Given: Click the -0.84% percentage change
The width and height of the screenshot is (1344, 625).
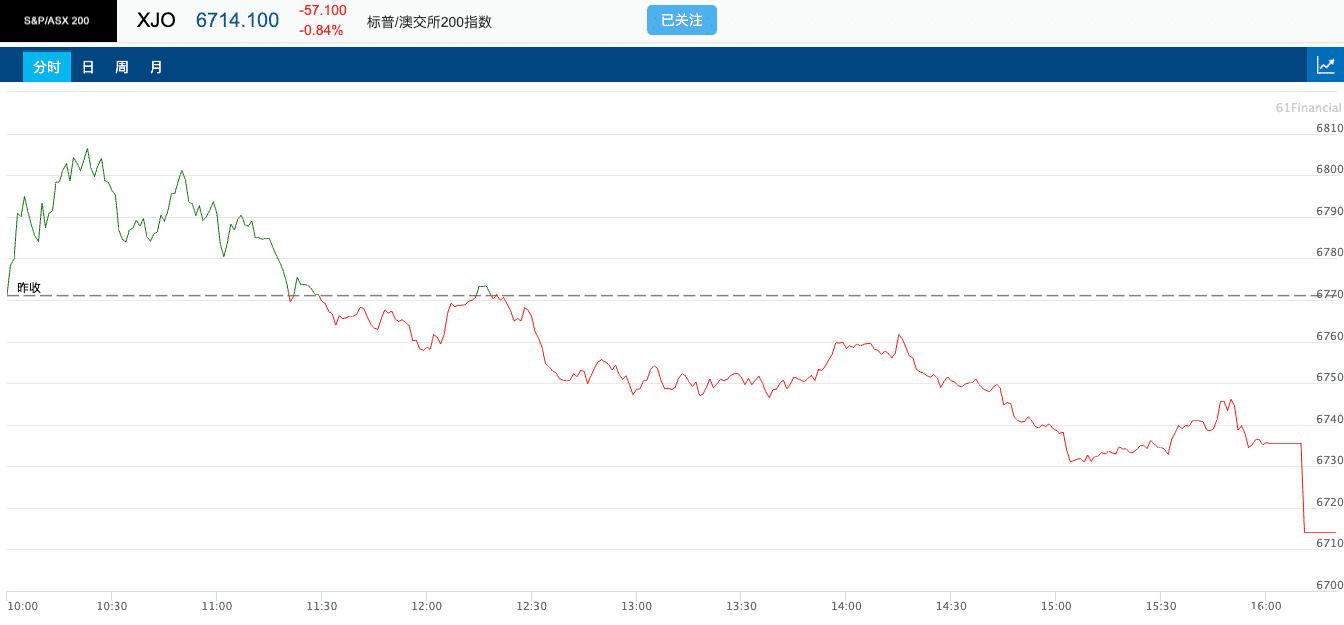Looking at the screenshot, I should (x=320, y=30).
